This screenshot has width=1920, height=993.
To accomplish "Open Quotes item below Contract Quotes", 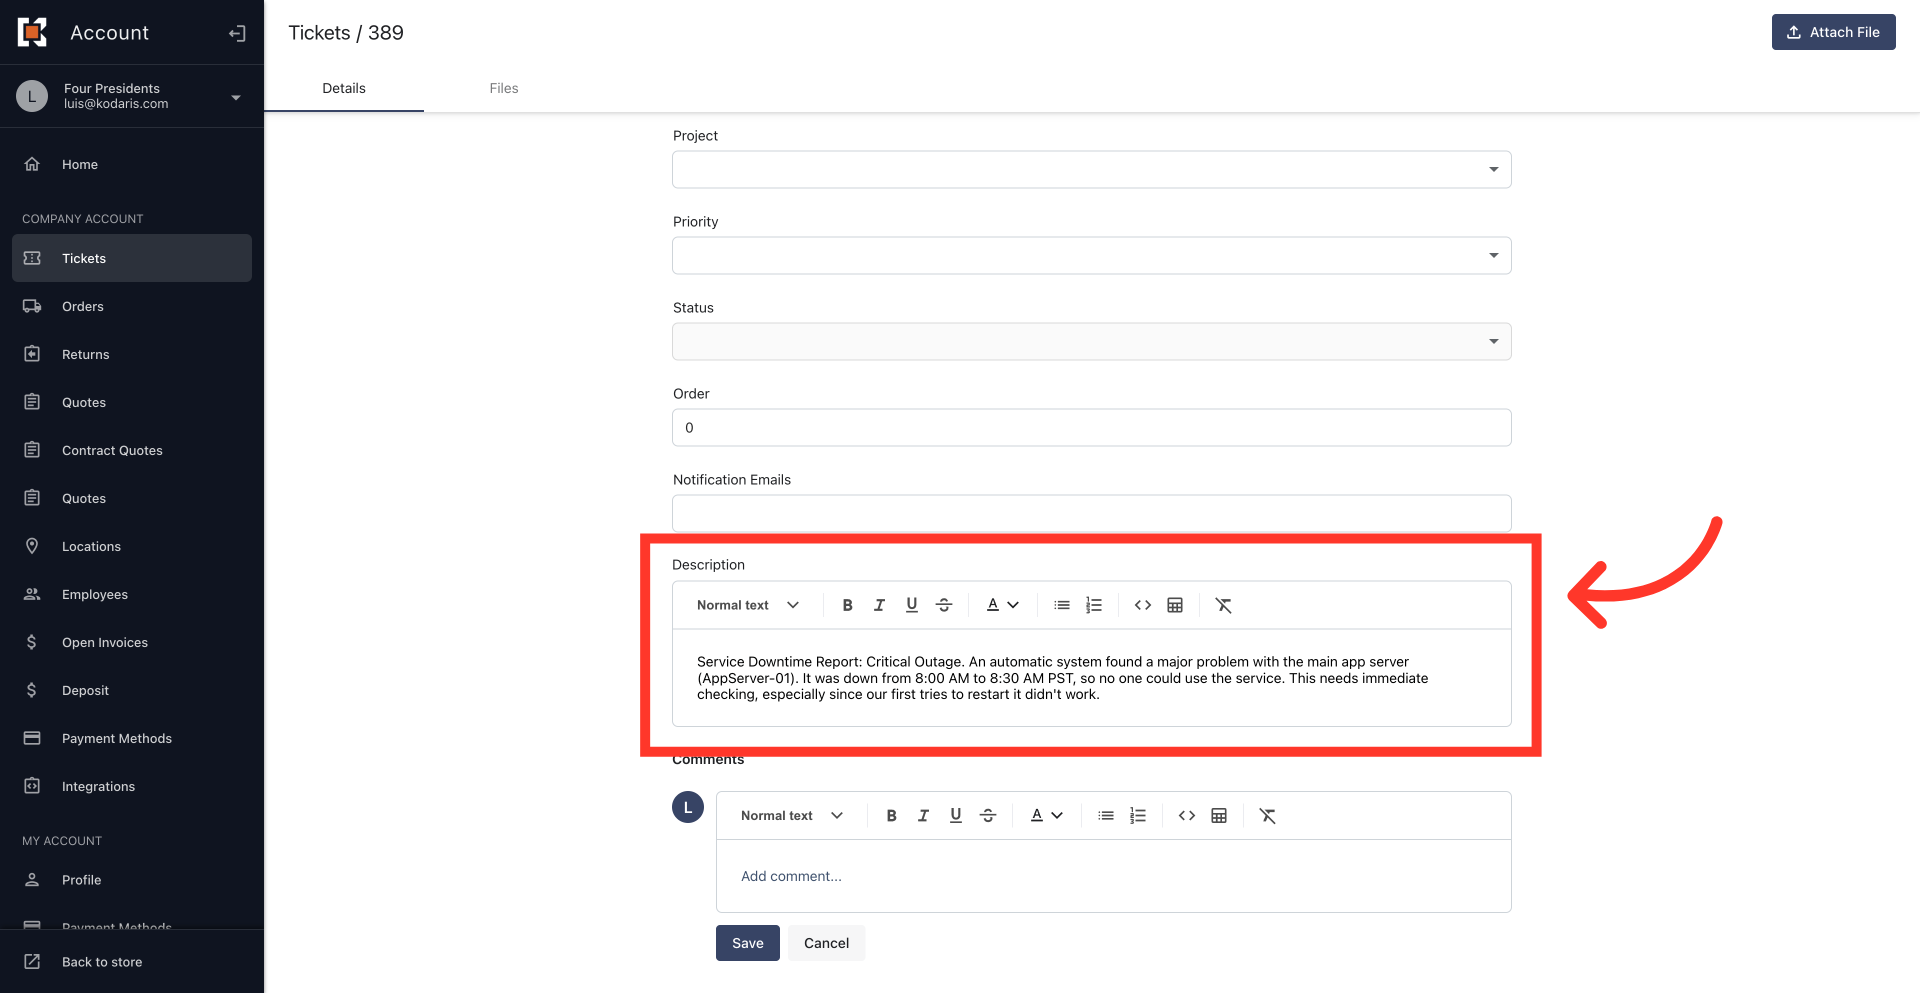I will point(132,498).
